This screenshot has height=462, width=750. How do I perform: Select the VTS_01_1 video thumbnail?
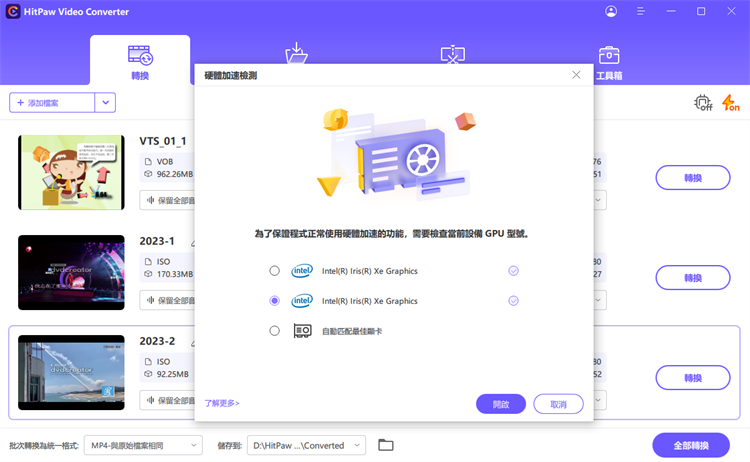coord(71,172)
